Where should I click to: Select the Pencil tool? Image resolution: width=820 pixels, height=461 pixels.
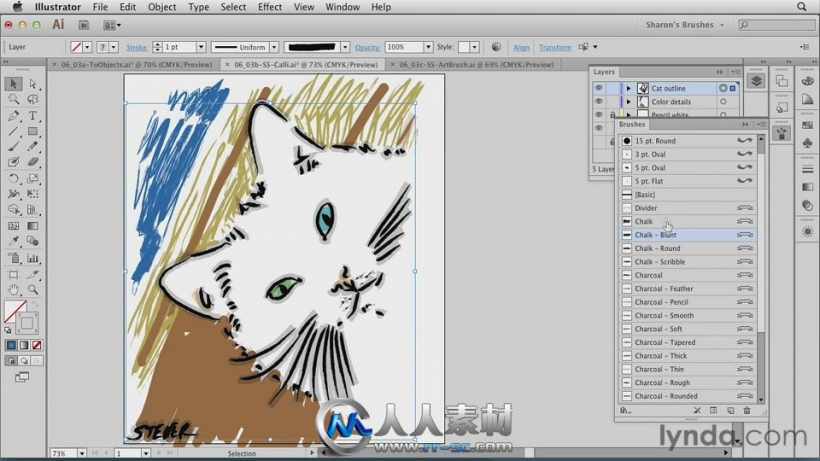click(33, 147)
